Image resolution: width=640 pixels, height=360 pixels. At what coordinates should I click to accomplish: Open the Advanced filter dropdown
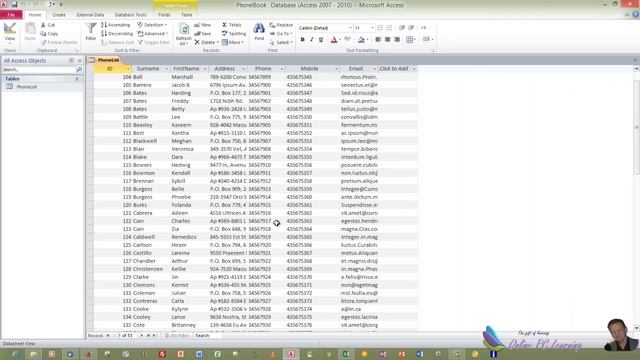(x=153, y=33)
